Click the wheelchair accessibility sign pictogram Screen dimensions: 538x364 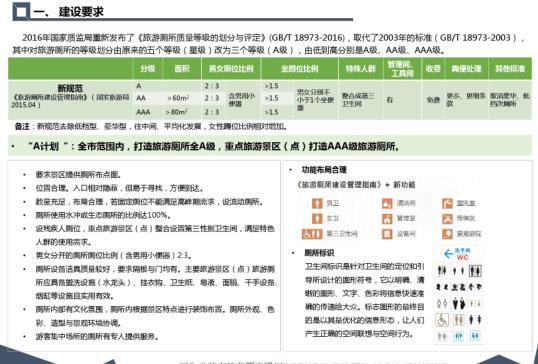pyautogui.click(x=442, y=320)
